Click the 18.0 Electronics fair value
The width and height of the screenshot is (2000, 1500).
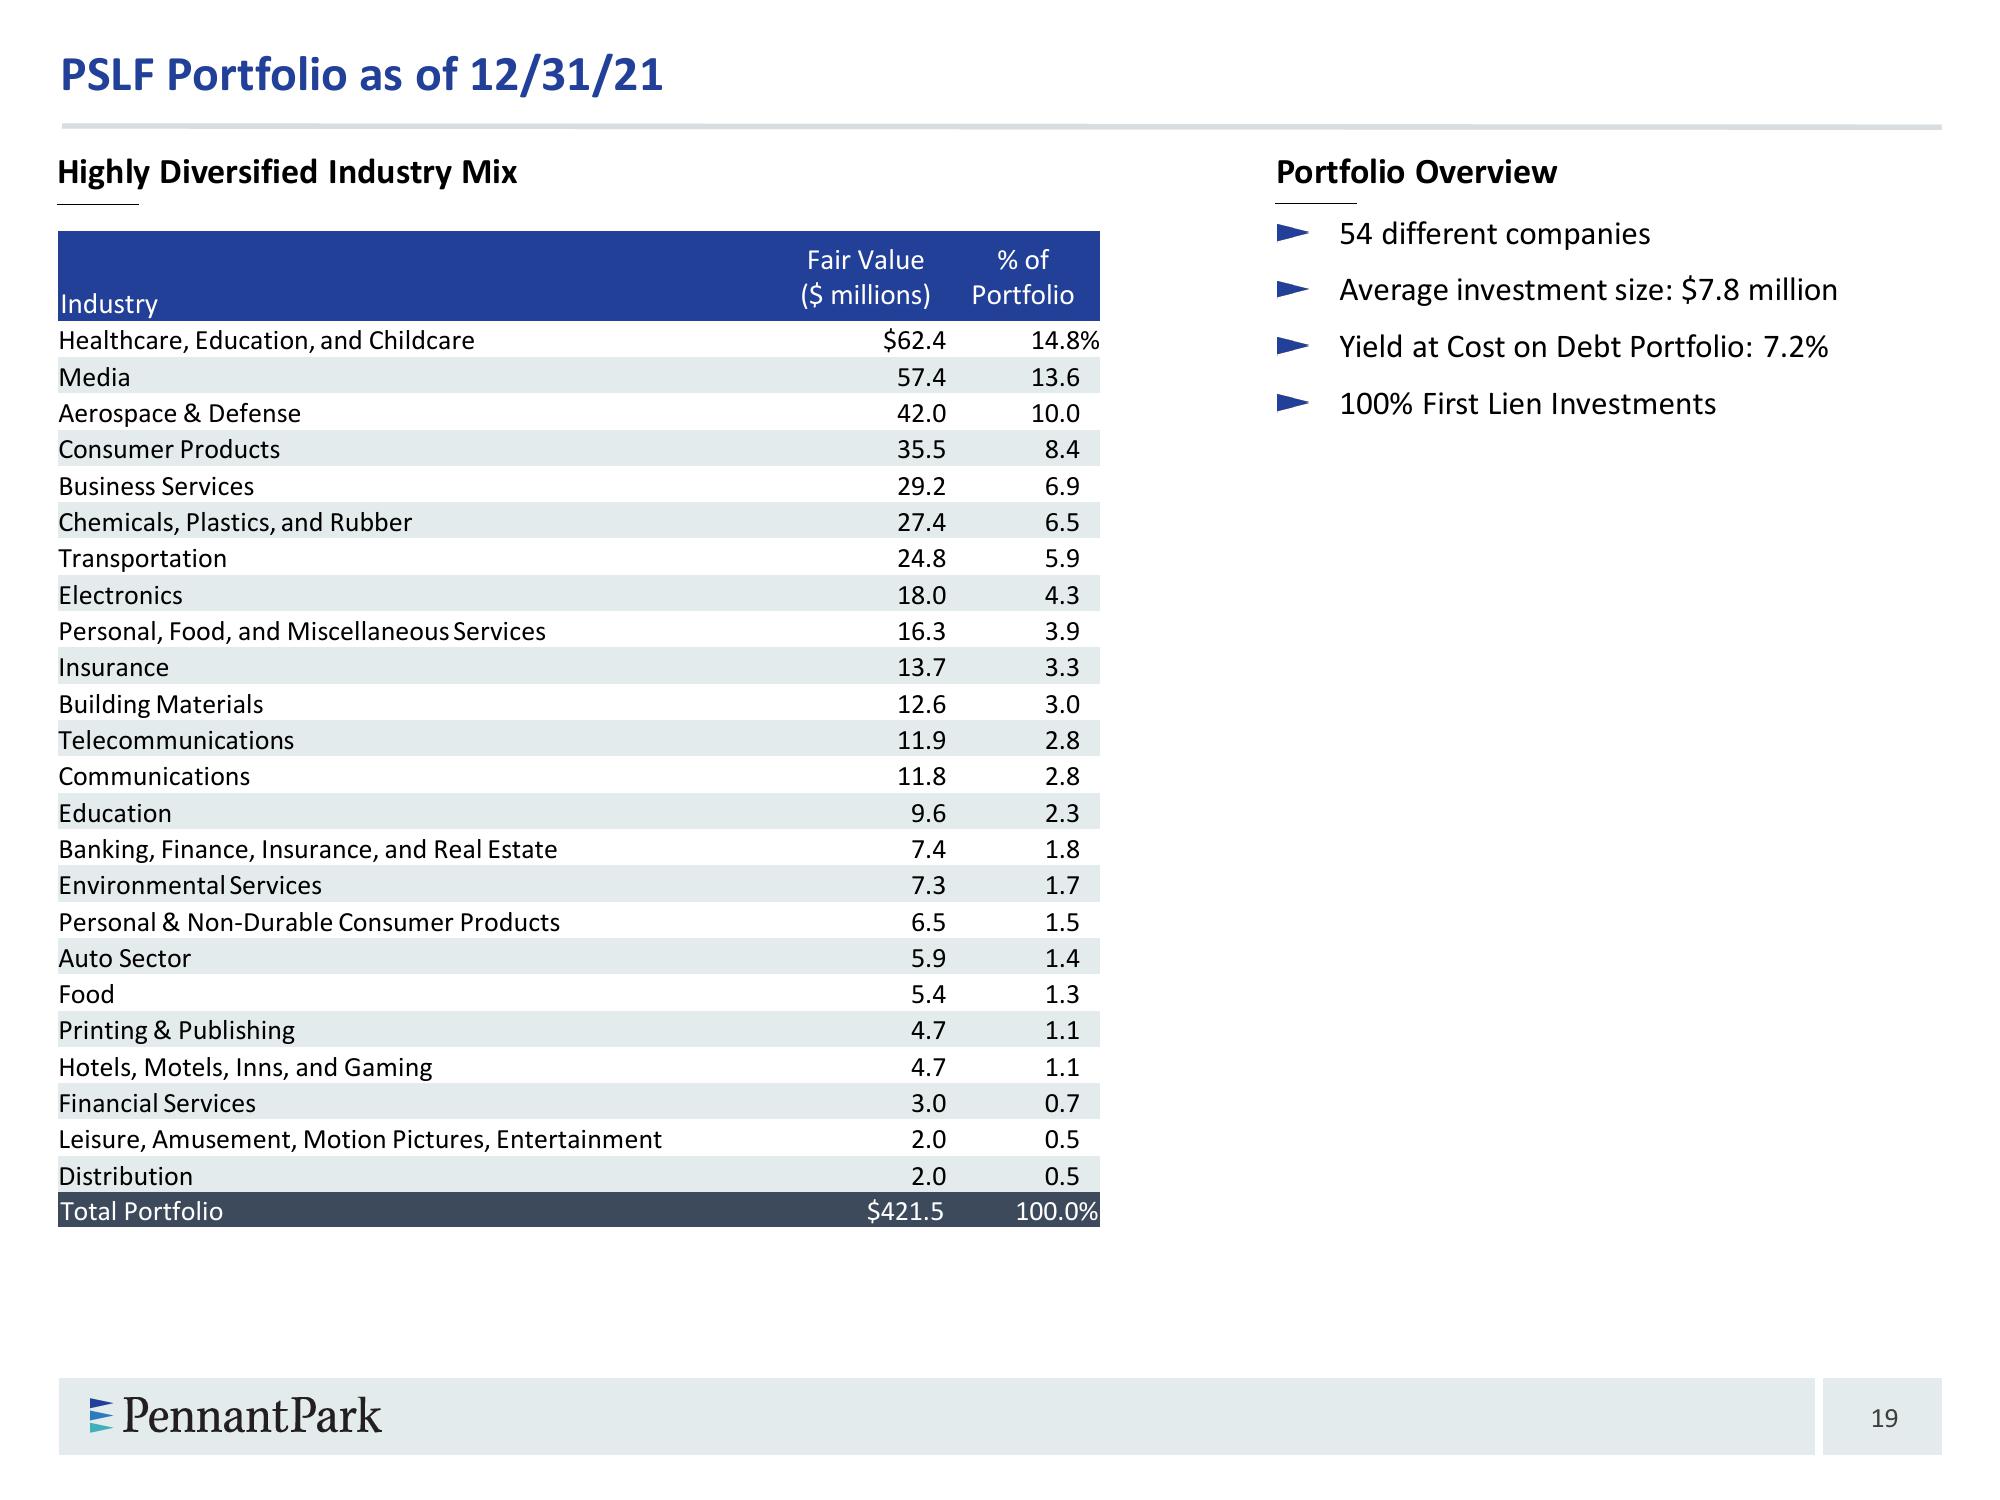tap(921, 595)
